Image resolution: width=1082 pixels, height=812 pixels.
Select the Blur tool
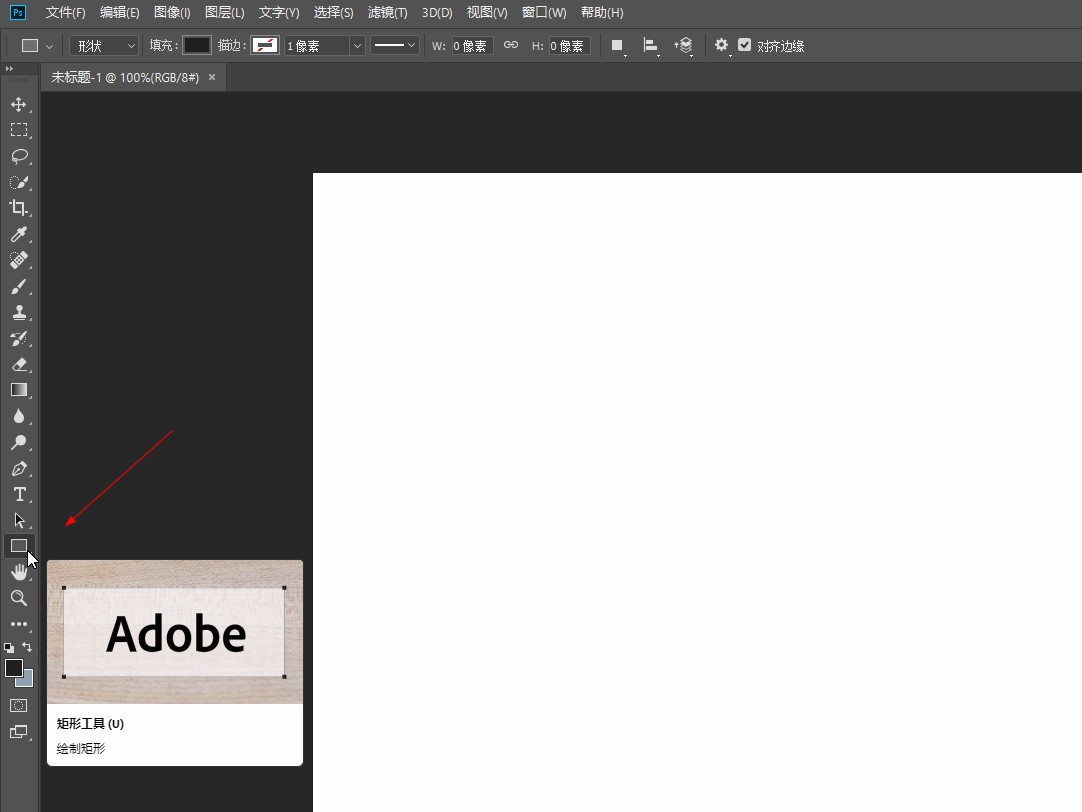[19, 416]
